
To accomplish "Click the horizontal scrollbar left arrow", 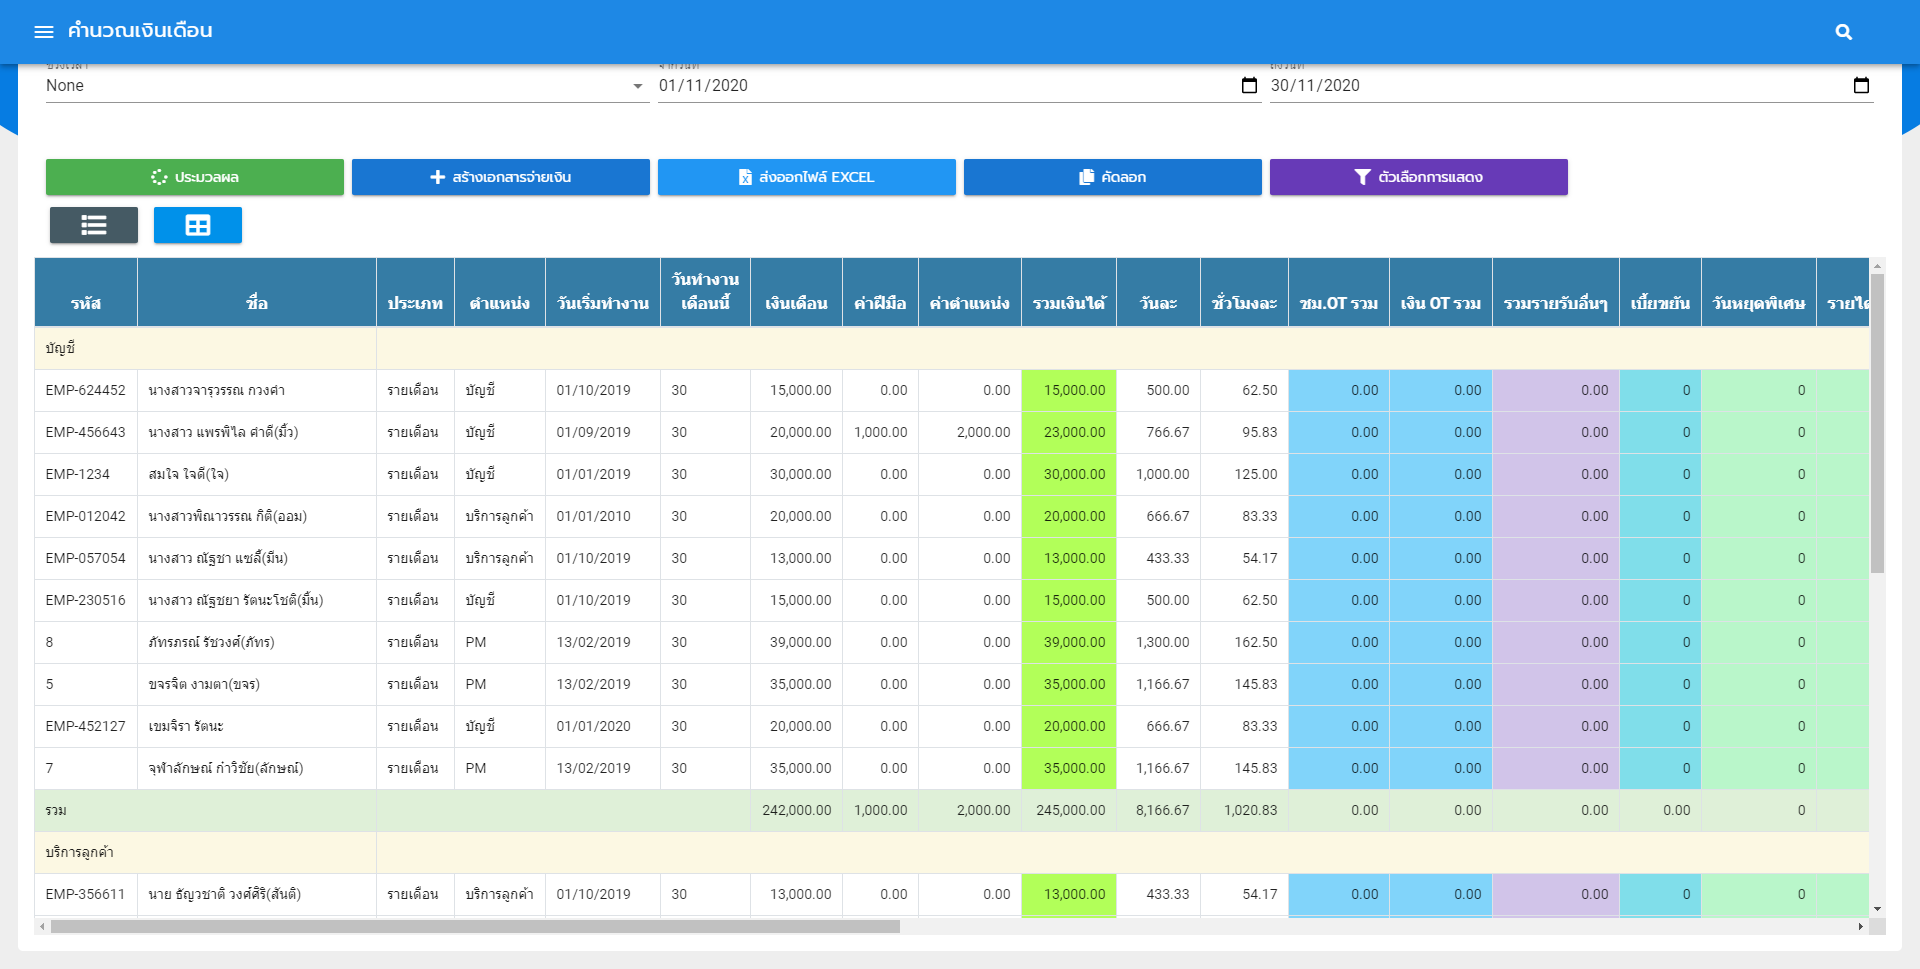I will click(41, 927).
